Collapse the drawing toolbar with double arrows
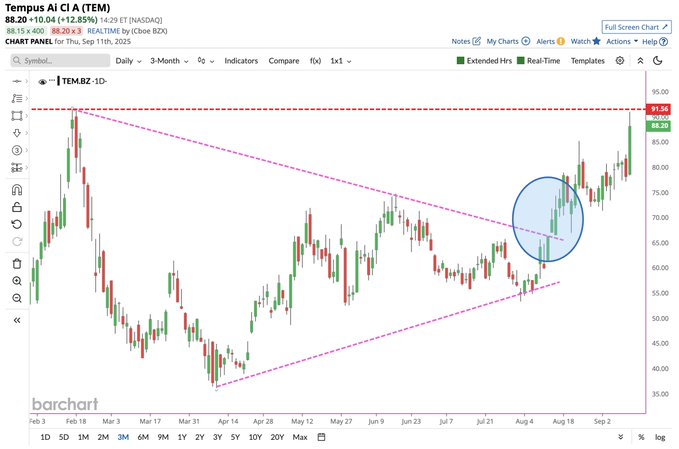The height and width of the screenshot is (449, 679). [x=17, y=320]
